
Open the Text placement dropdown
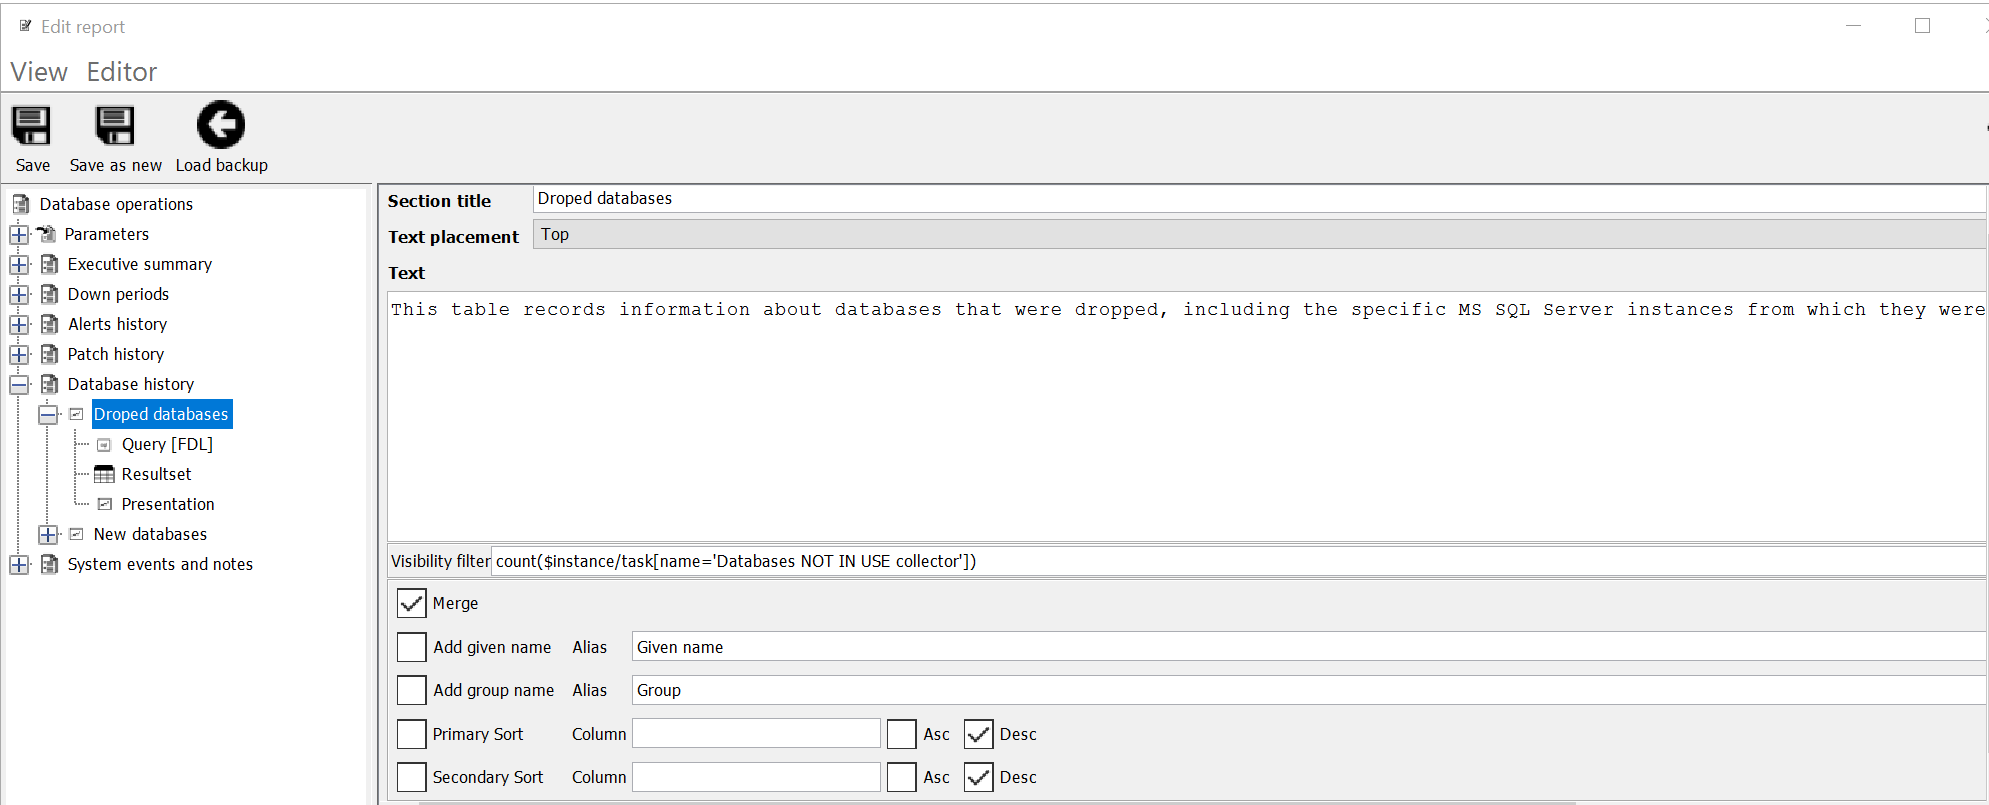[x=1258, y=235]
